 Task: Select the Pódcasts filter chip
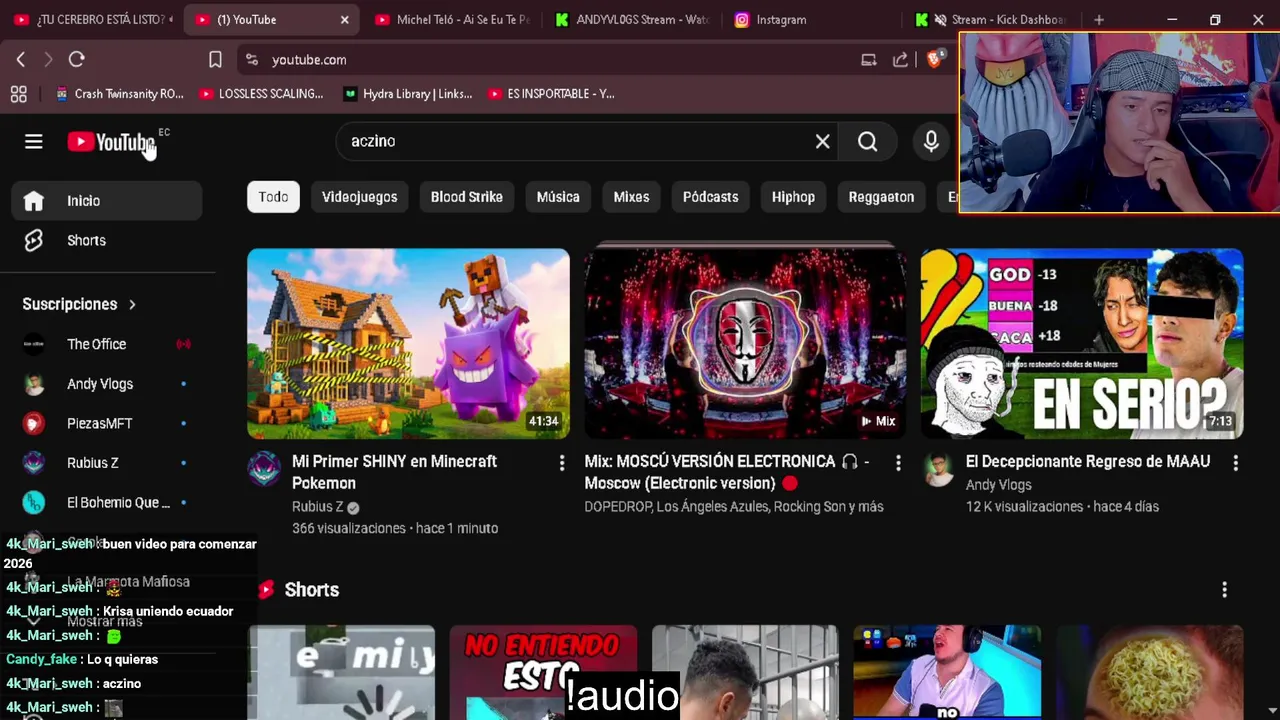[711, 197]
